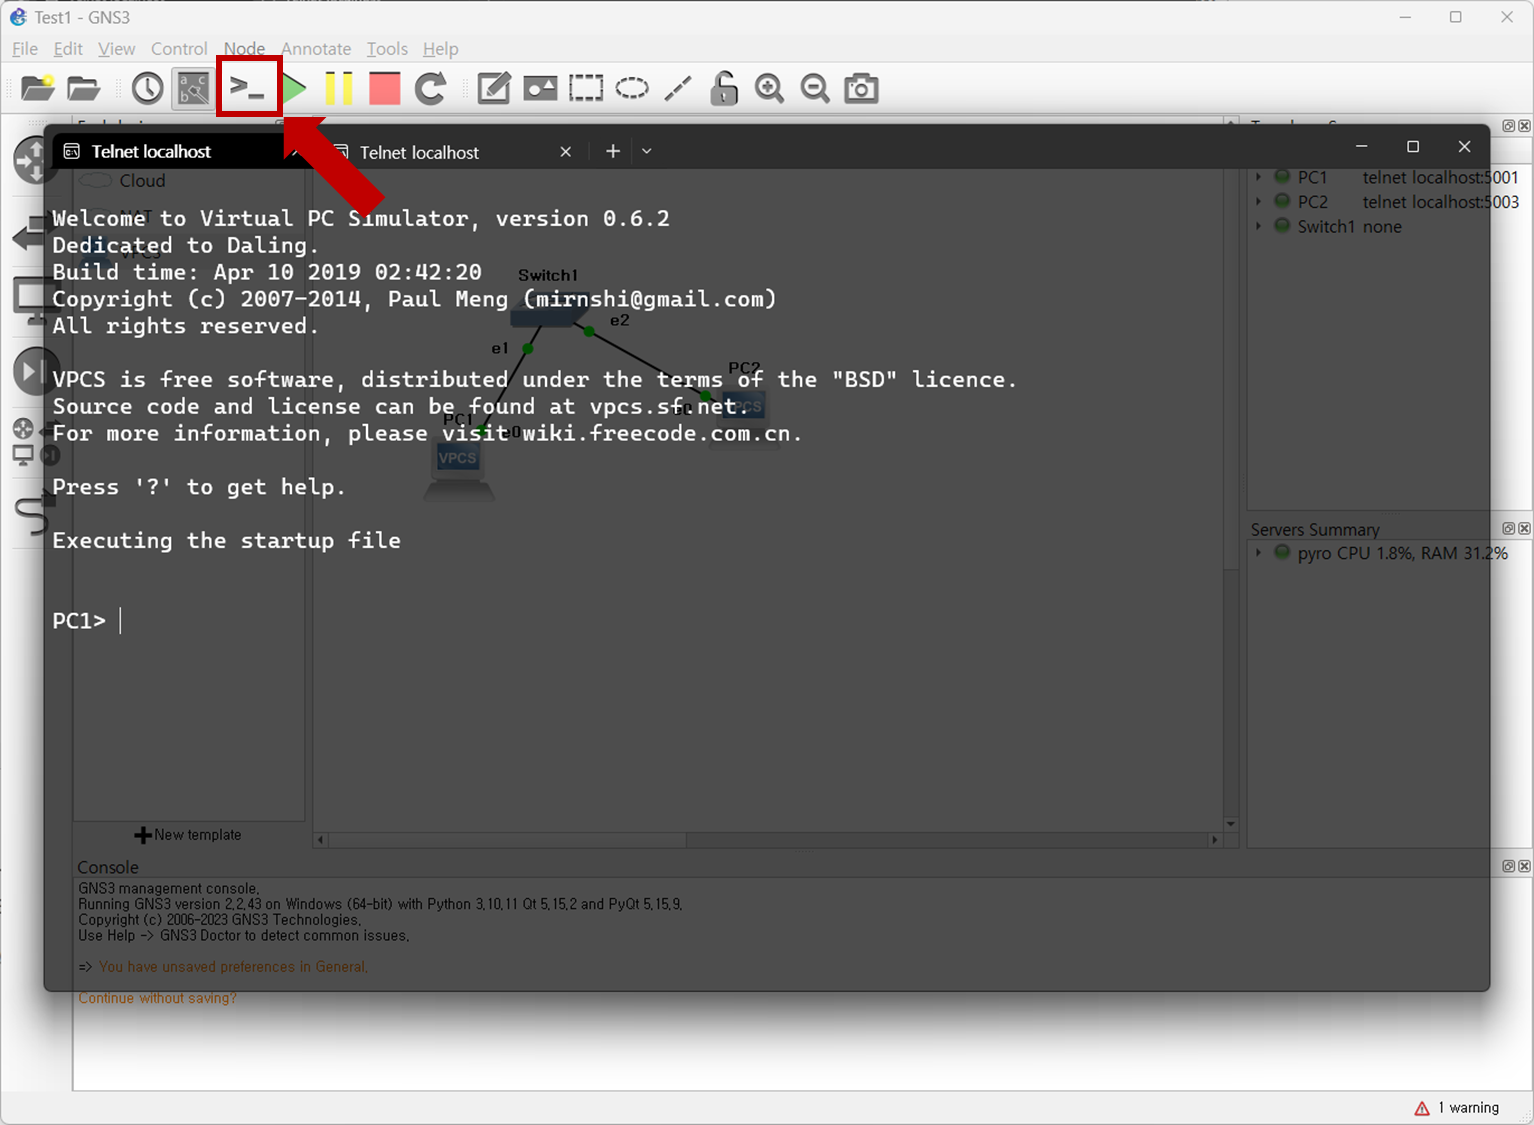Select the Draw line tool
1534x1125 pixels.
[678, 89]
